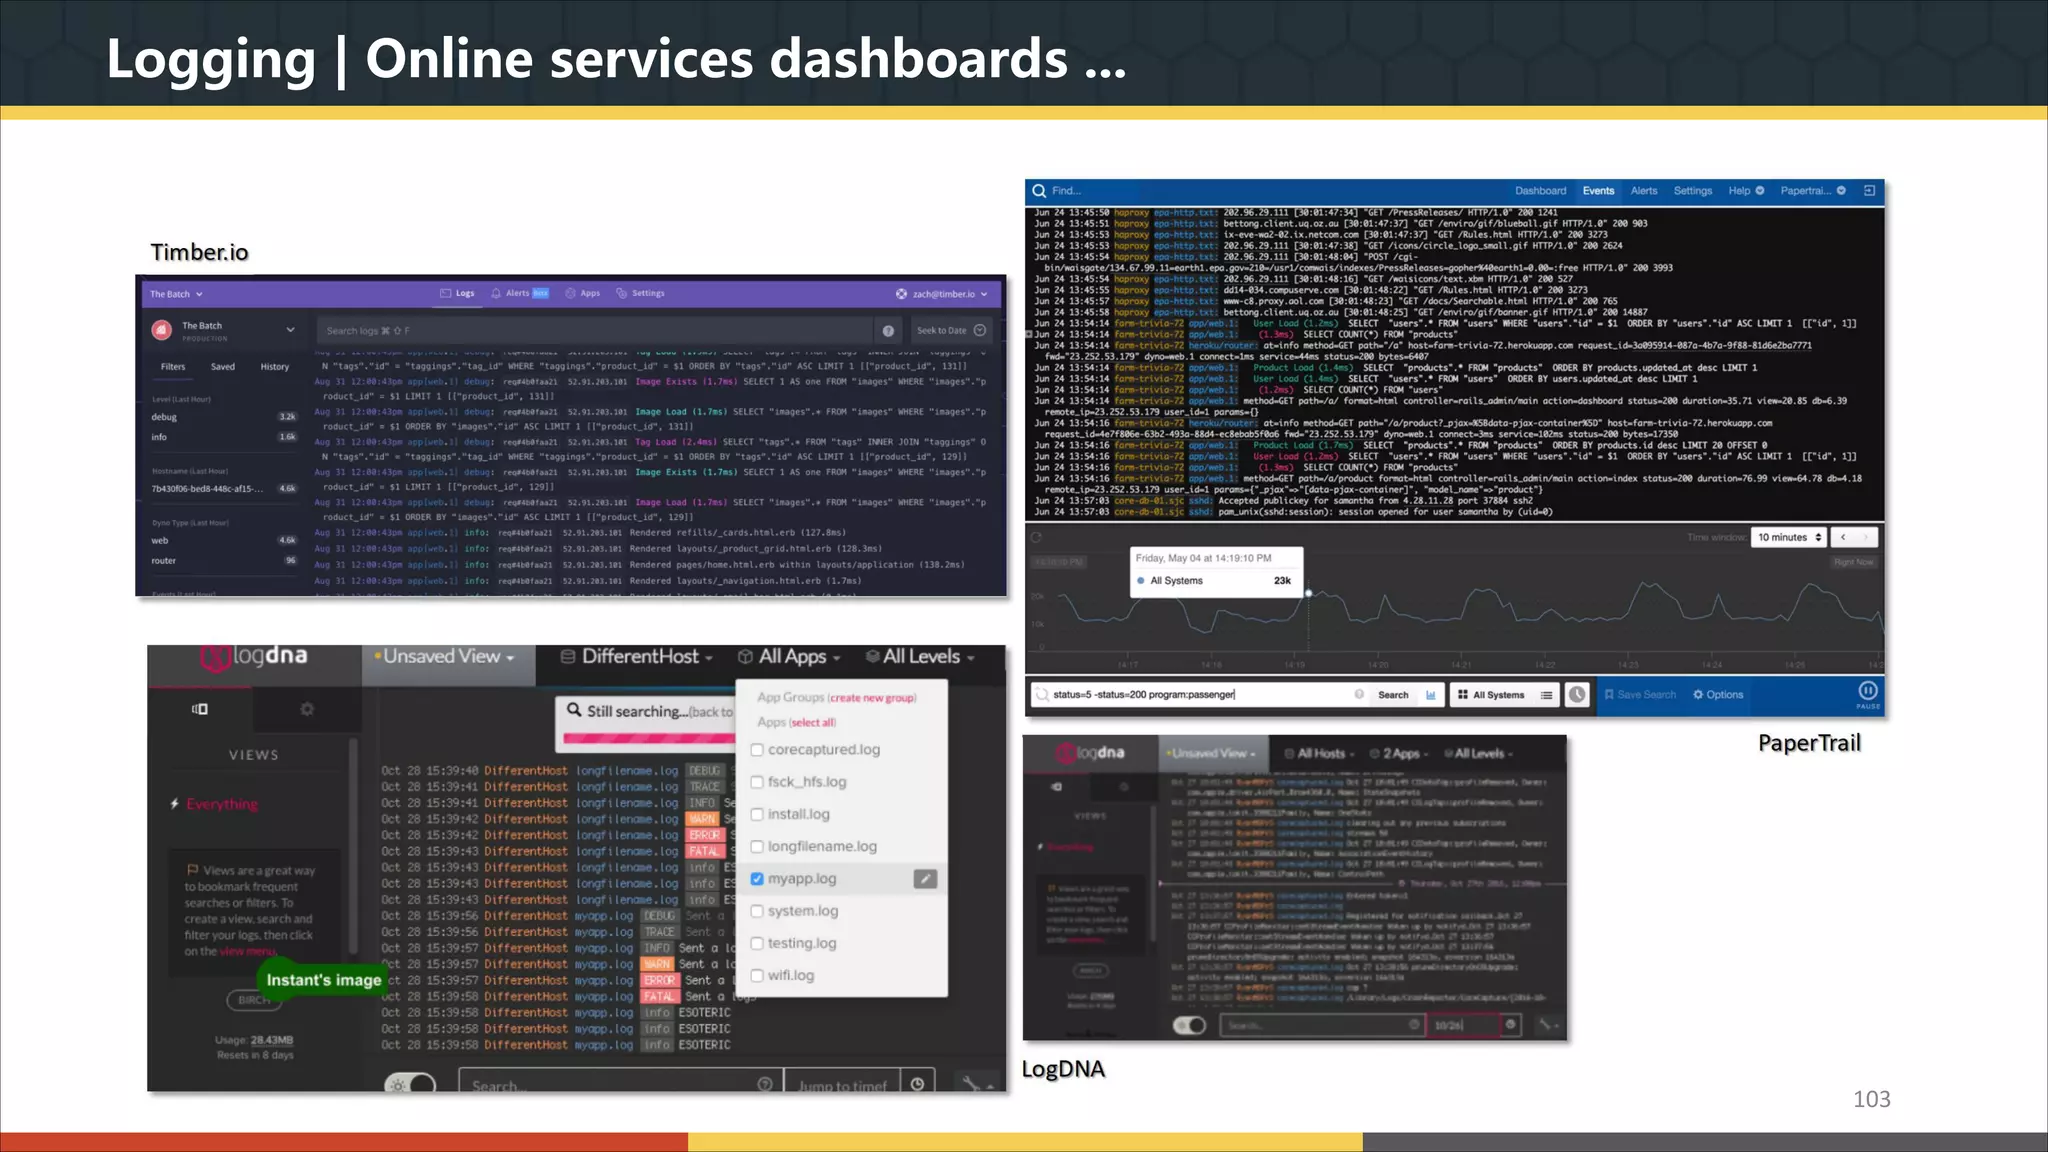
Task: Open the 10 minutes time window dropdown
Action: tap(1789, 538)
